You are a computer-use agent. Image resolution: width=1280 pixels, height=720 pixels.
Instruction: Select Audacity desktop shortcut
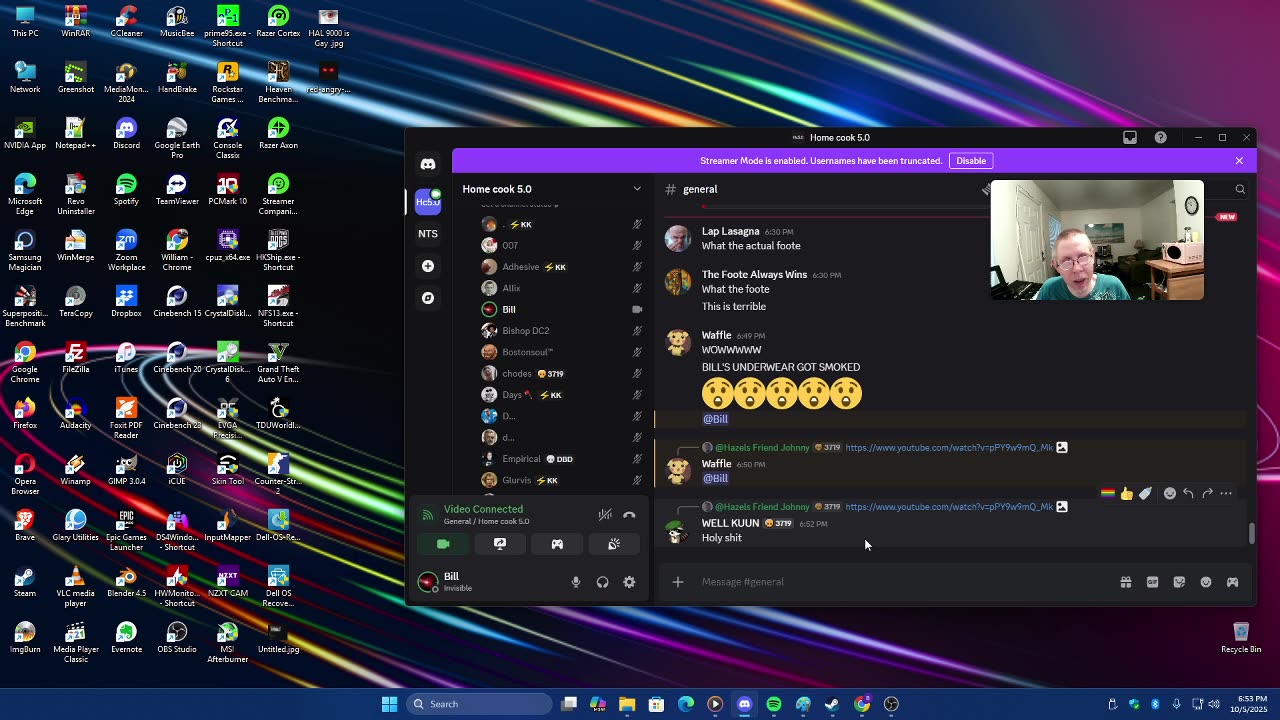(76, 413)
